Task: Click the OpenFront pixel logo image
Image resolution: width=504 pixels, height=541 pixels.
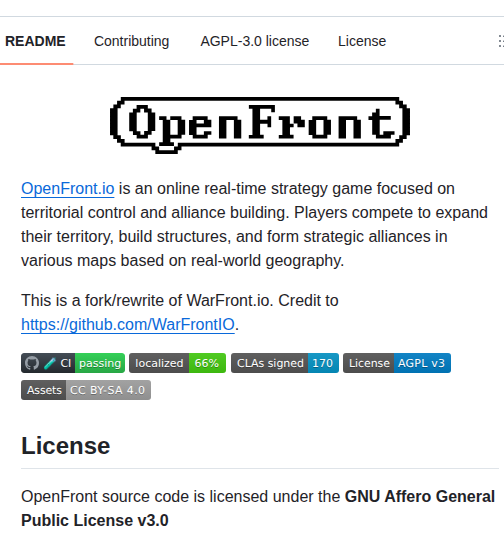Action: tap(260, 125)
